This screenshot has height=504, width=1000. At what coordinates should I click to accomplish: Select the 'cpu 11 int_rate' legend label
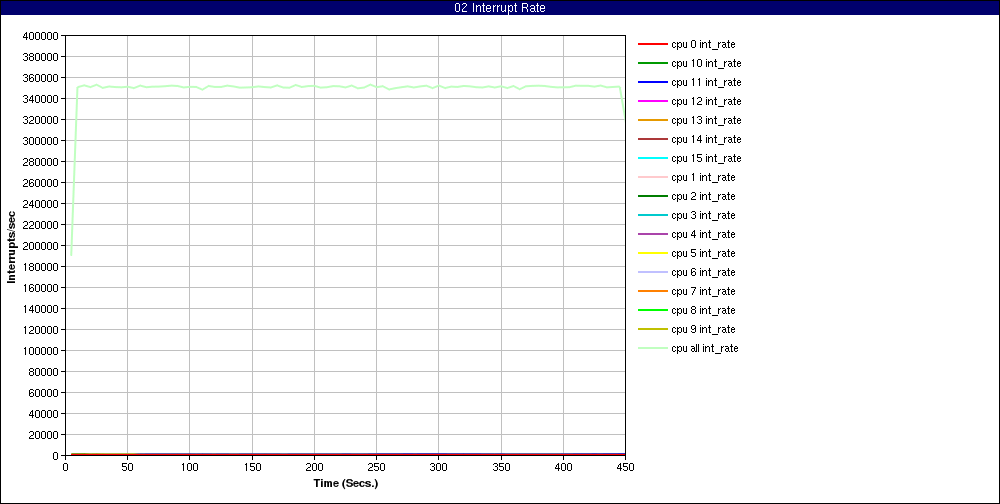(706, 82)
